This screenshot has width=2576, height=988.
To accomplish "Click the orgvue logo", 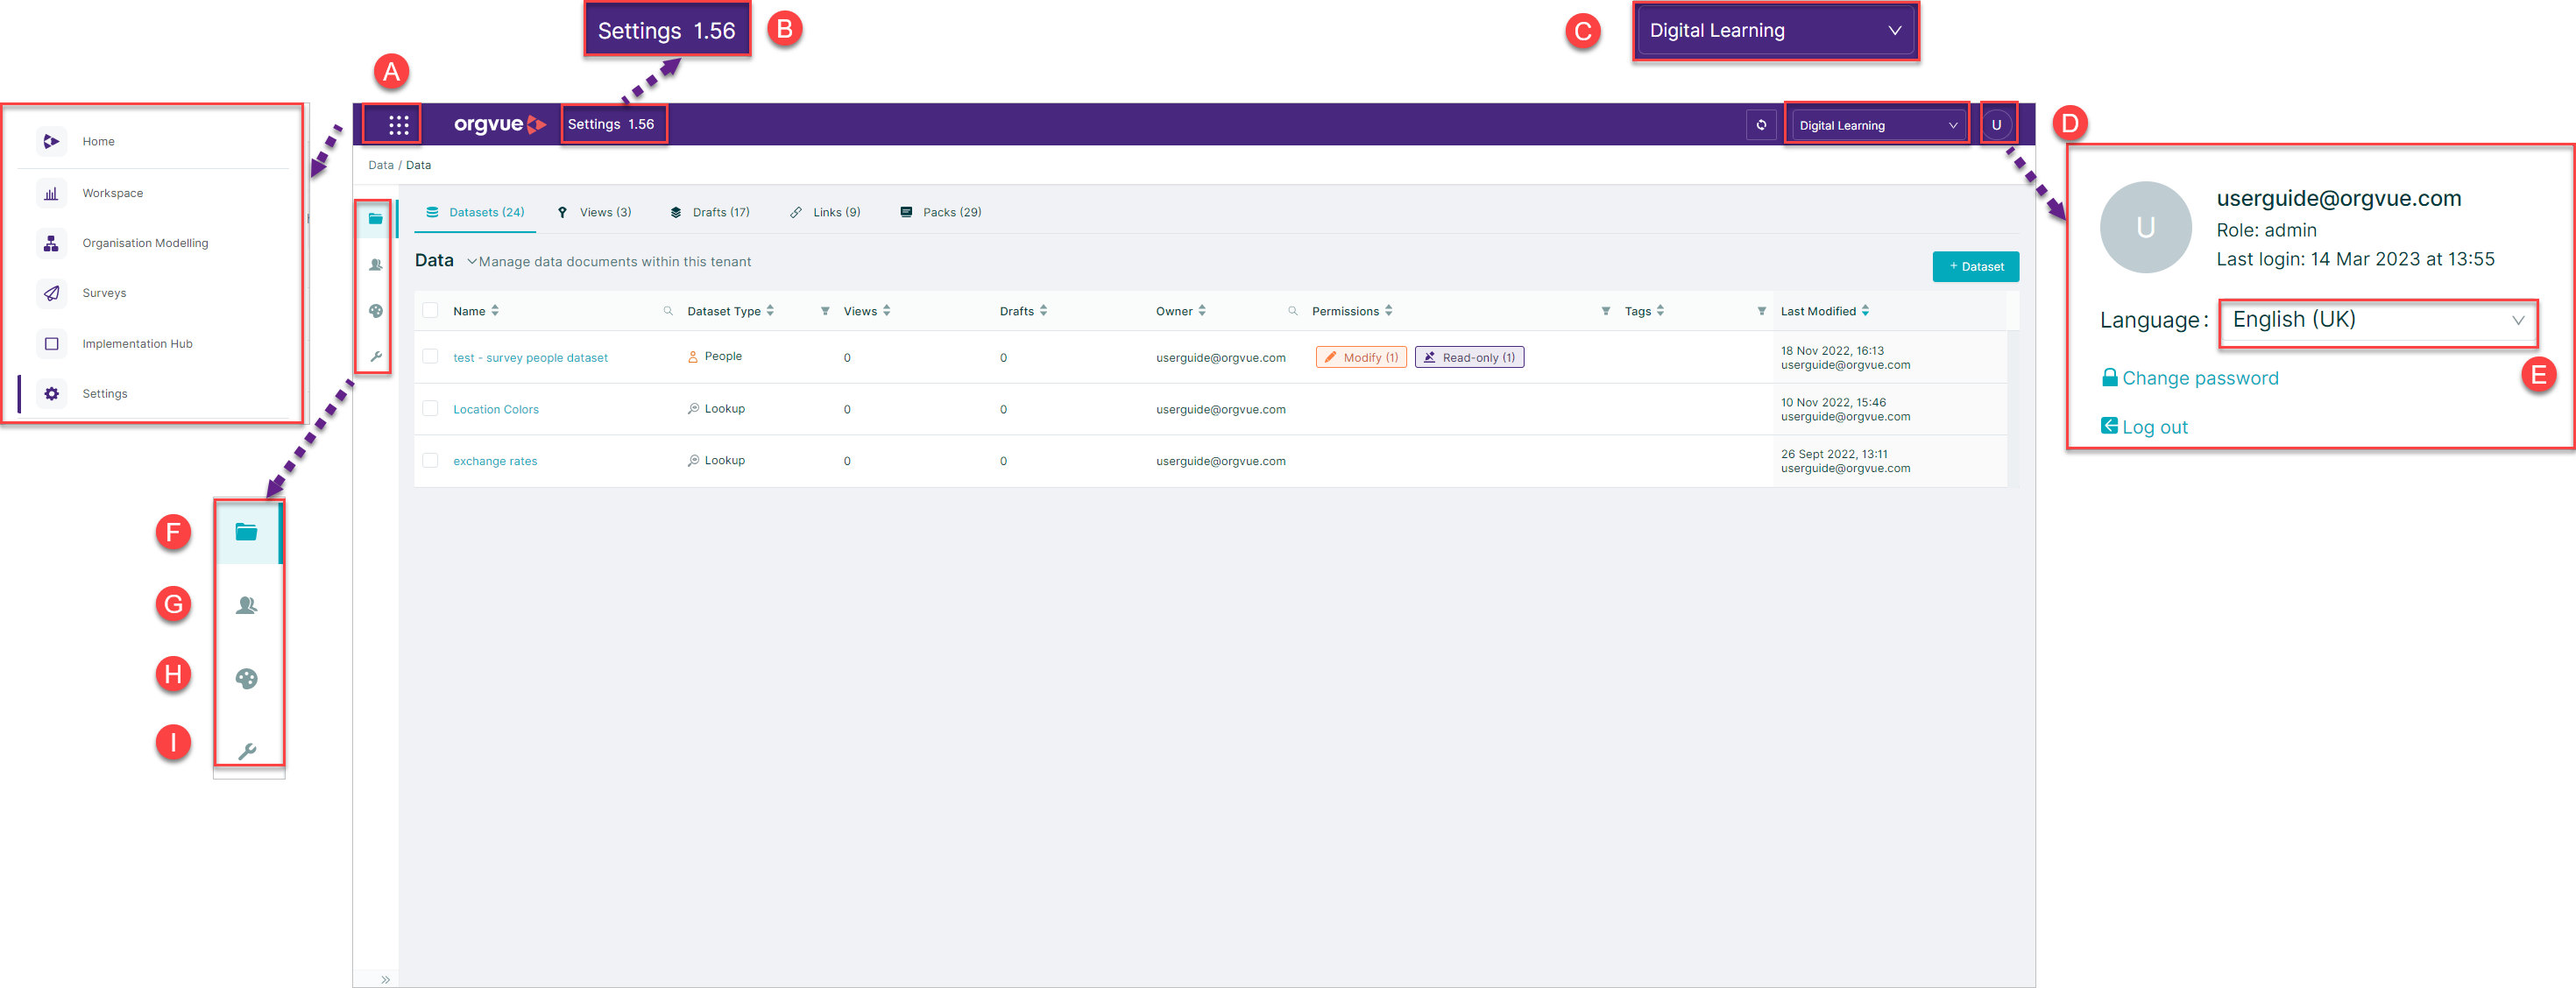I will coord(499,124).
